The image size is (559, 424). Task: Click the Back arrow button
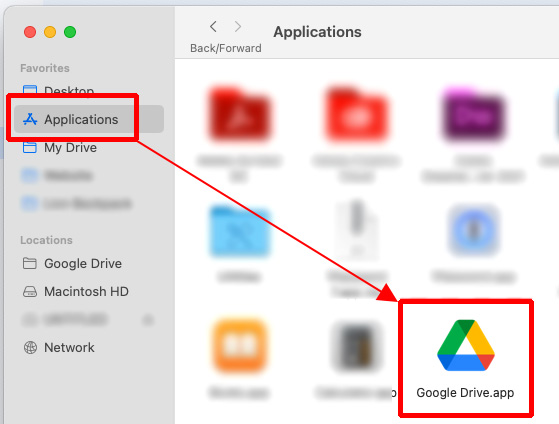tap(213, 26)
